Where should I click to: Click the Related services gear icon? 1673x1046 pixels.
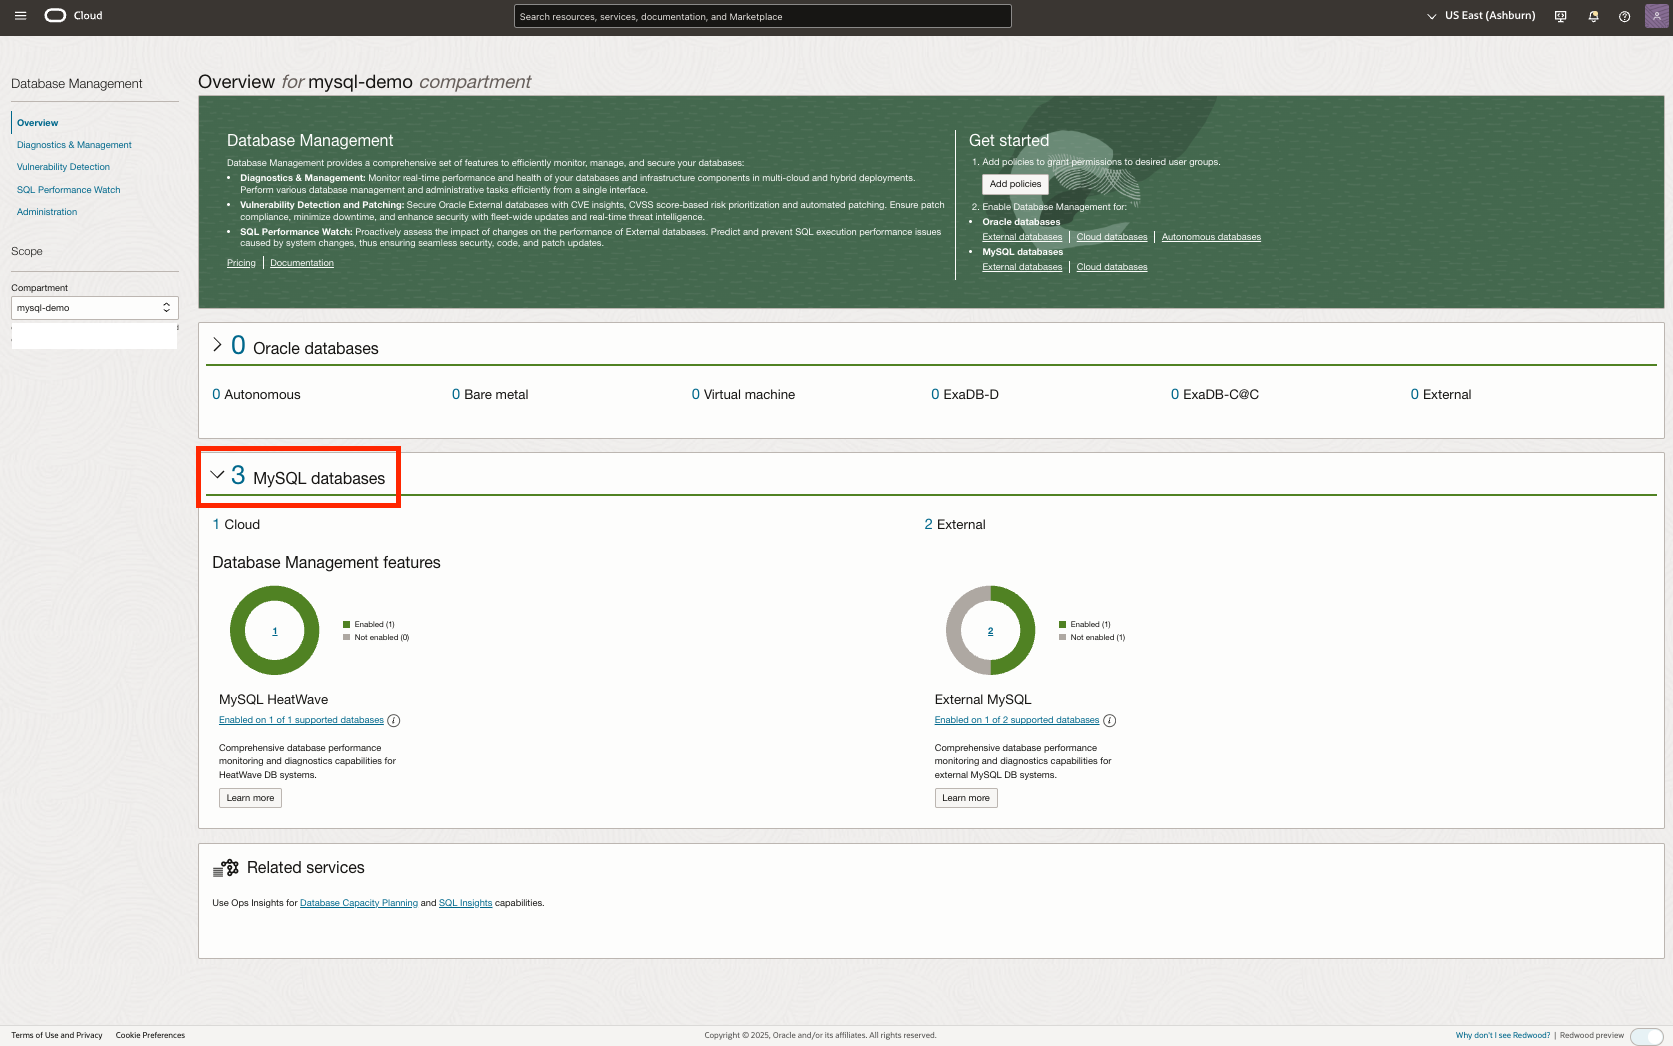pyautogui.click(x=227, y=868)
